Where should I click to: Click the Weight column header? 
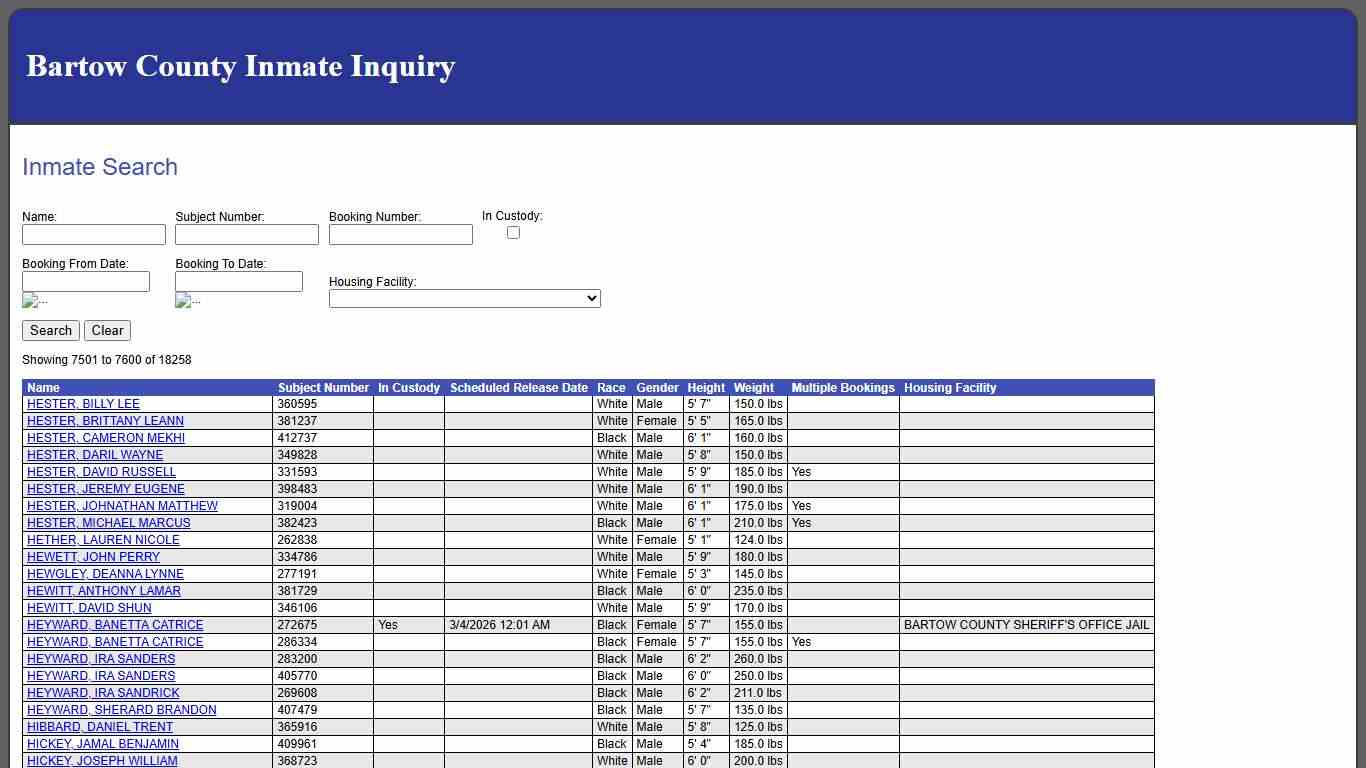[x=754, y=388]
